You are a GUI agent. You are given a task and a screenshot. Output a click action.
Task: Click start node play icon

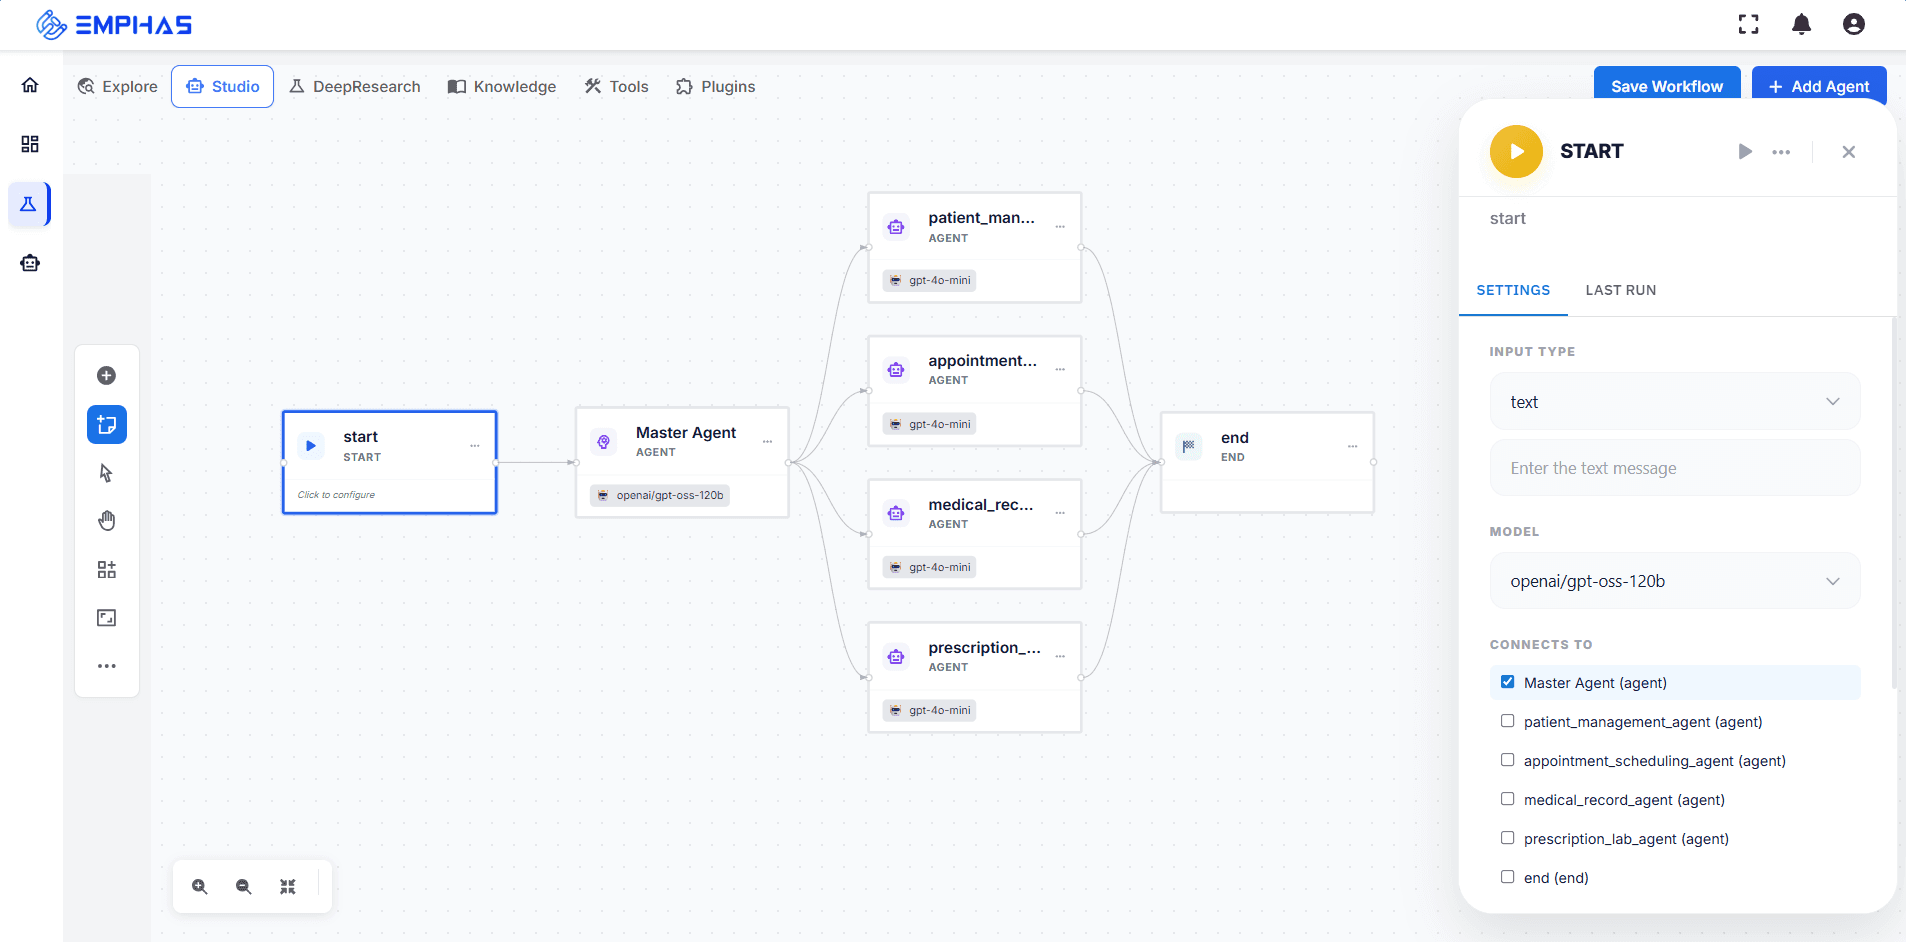pyautogui.click(x=311, y=446)
